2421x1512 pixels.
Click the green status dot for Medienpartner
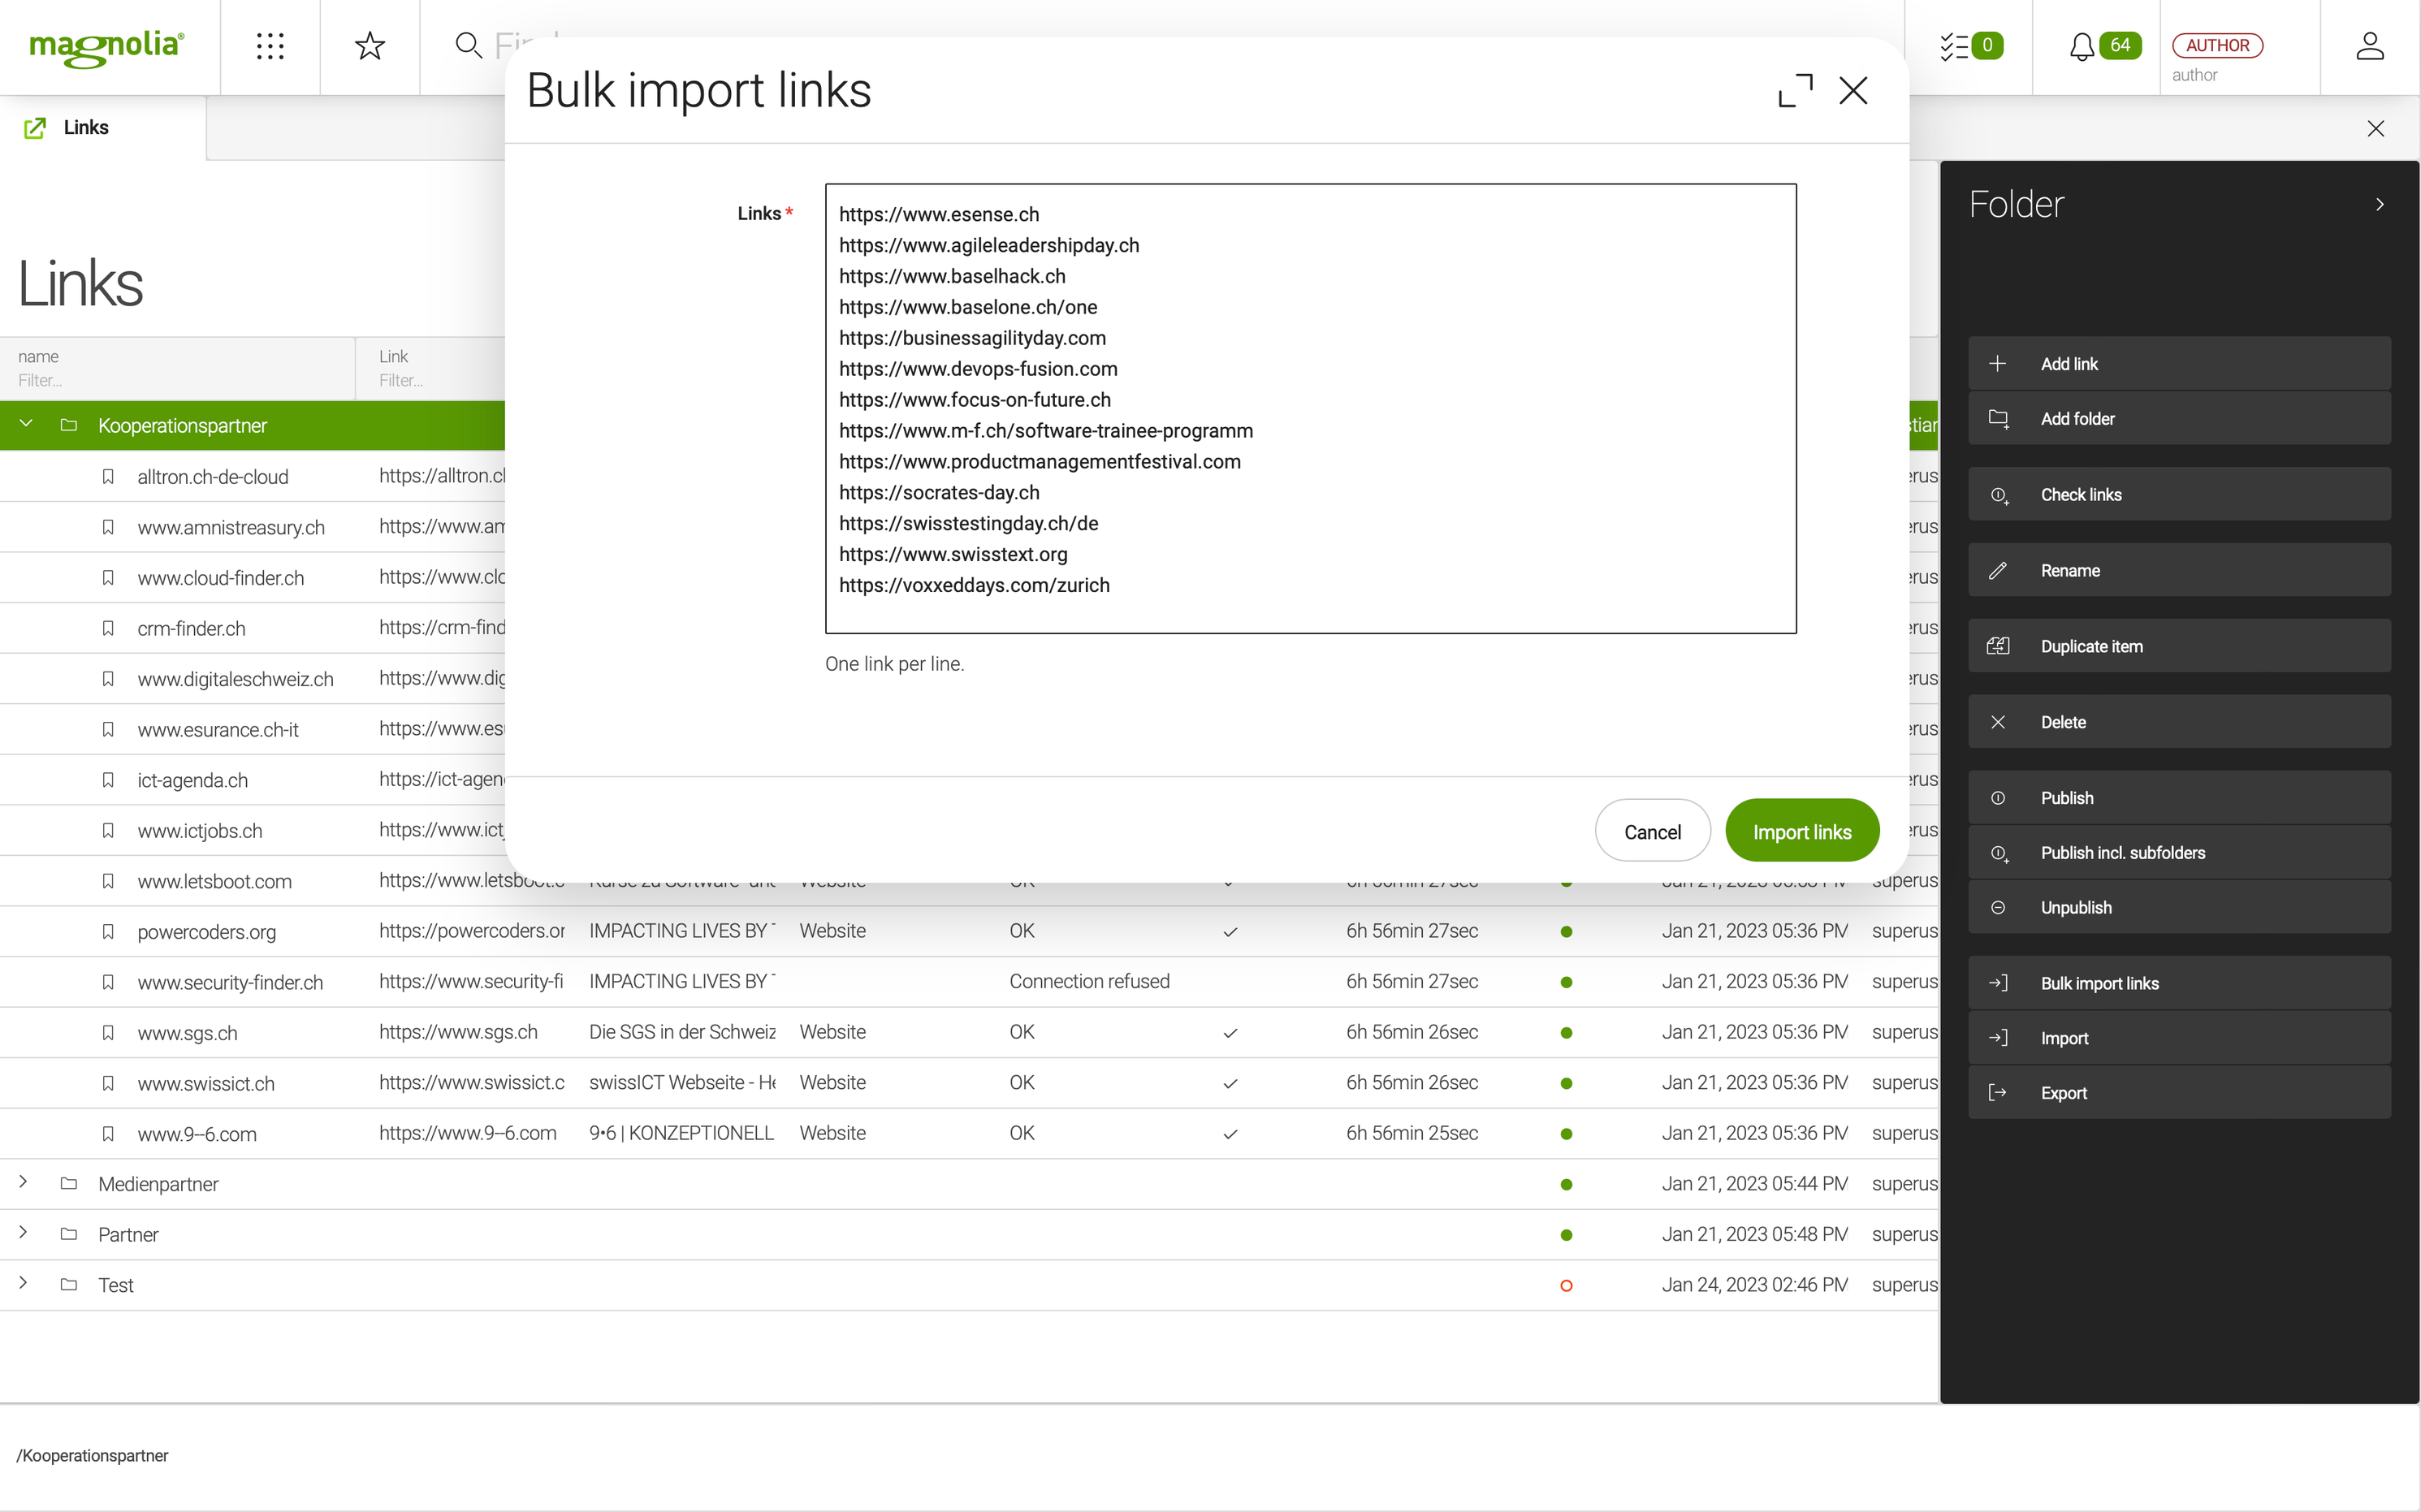pyautogui.click(x=1566, y=1184)
